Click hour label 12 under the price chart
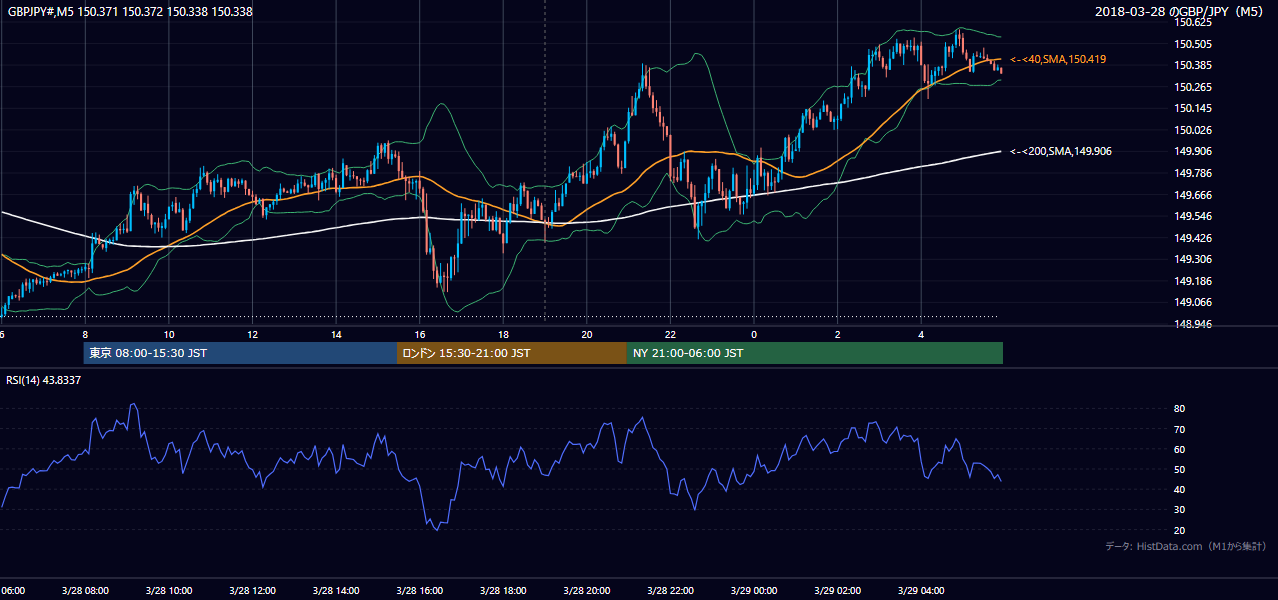1278x600 pixels. (x=253, y=335)
